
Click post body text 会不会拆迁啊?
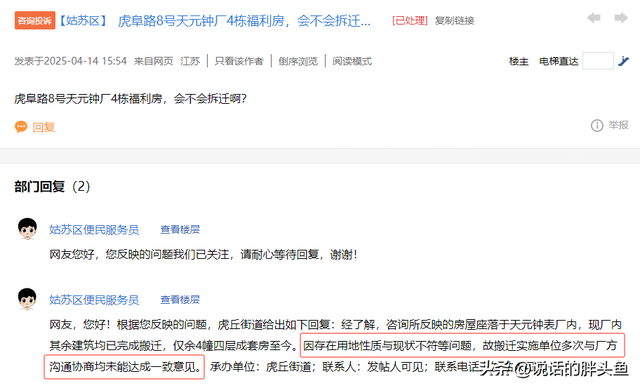(x=210, y=99)
